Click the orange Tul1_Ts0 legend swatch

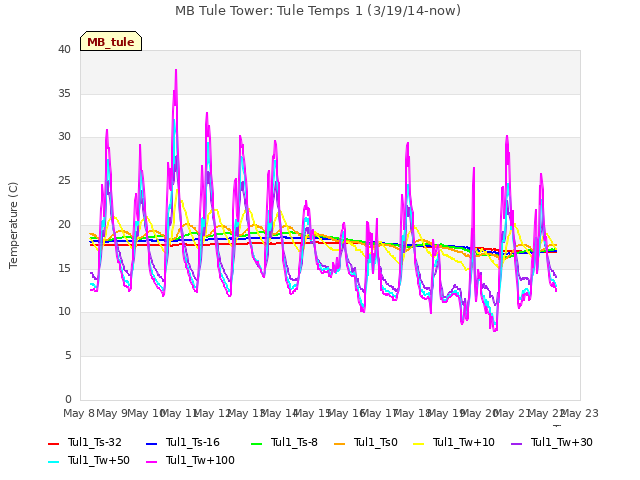pyautogui.click(x=340, y=444)
